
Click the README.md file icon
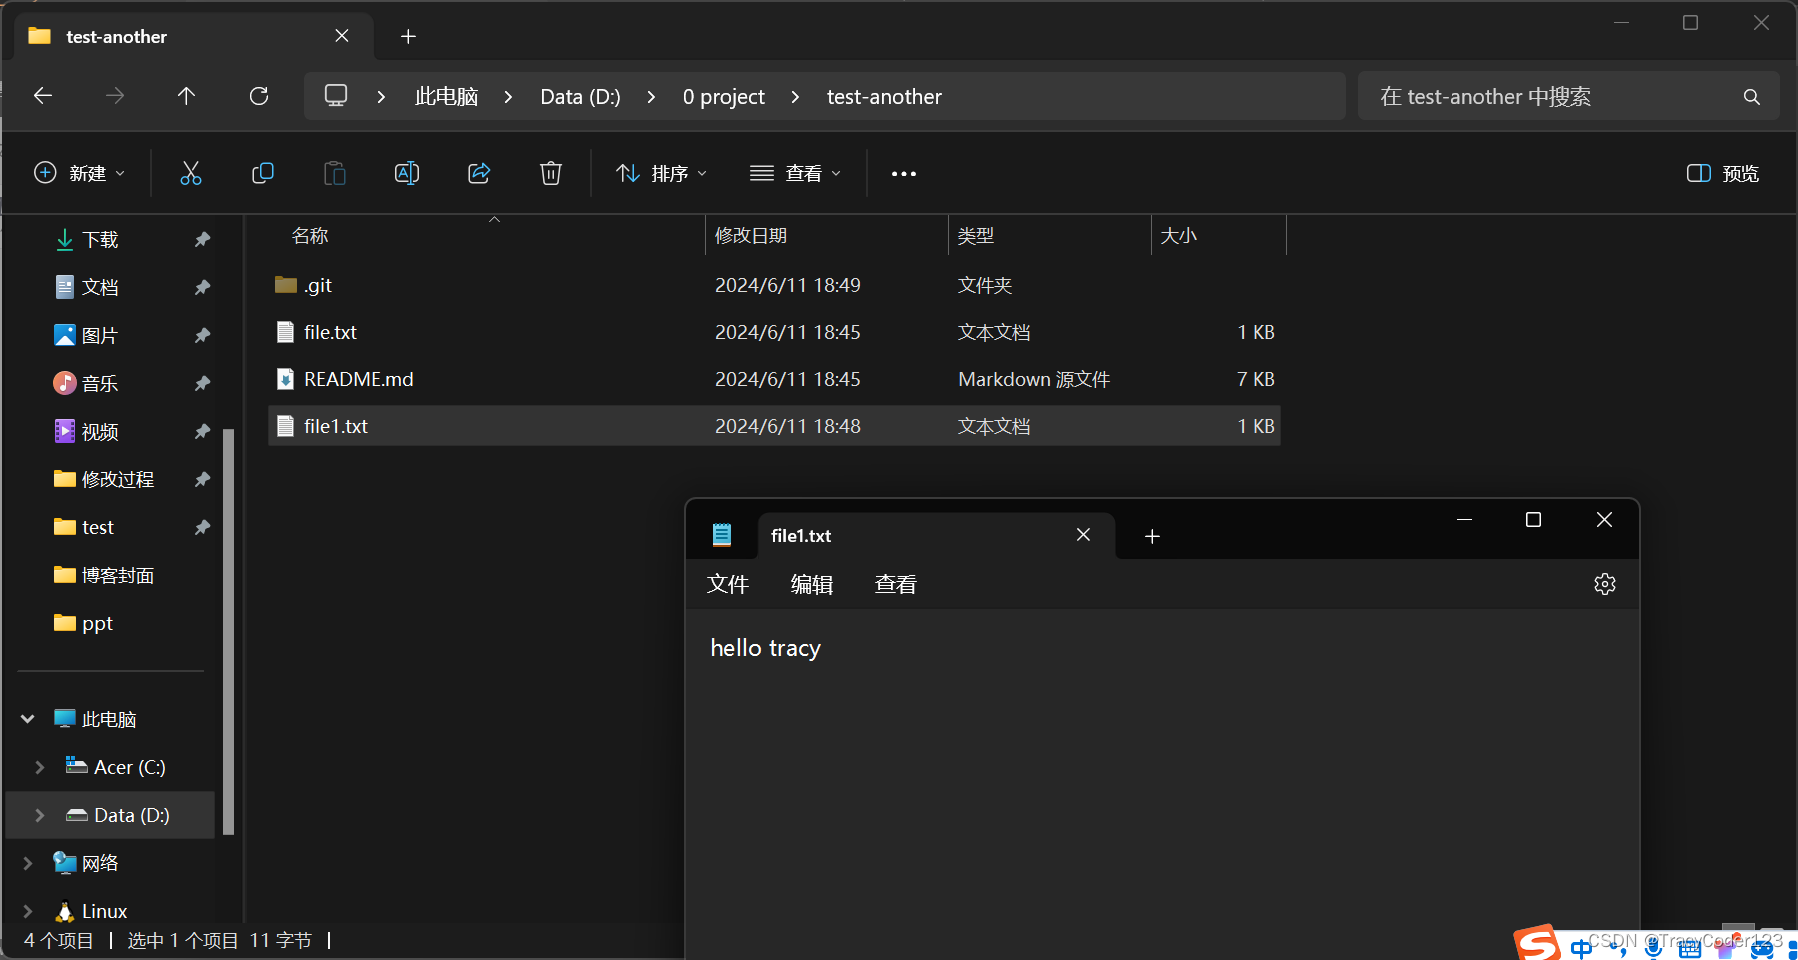pyautogui.click(x=286, y=379)
